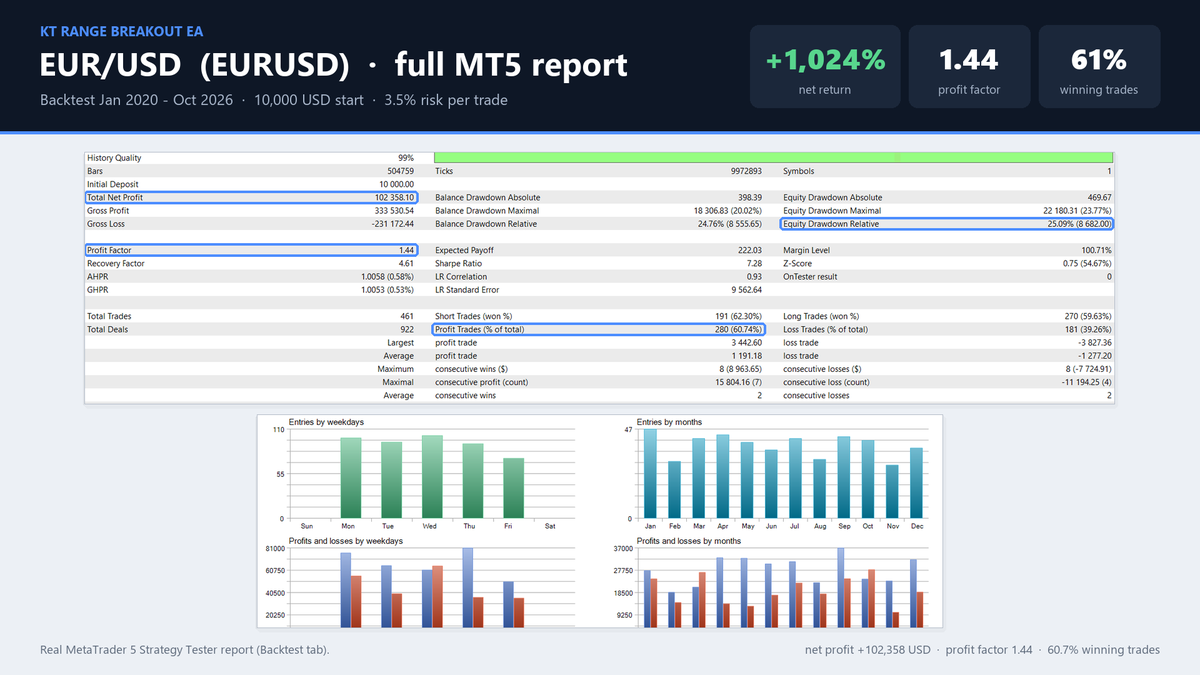Select the 61% winning trades card

tap(1099, 67)
